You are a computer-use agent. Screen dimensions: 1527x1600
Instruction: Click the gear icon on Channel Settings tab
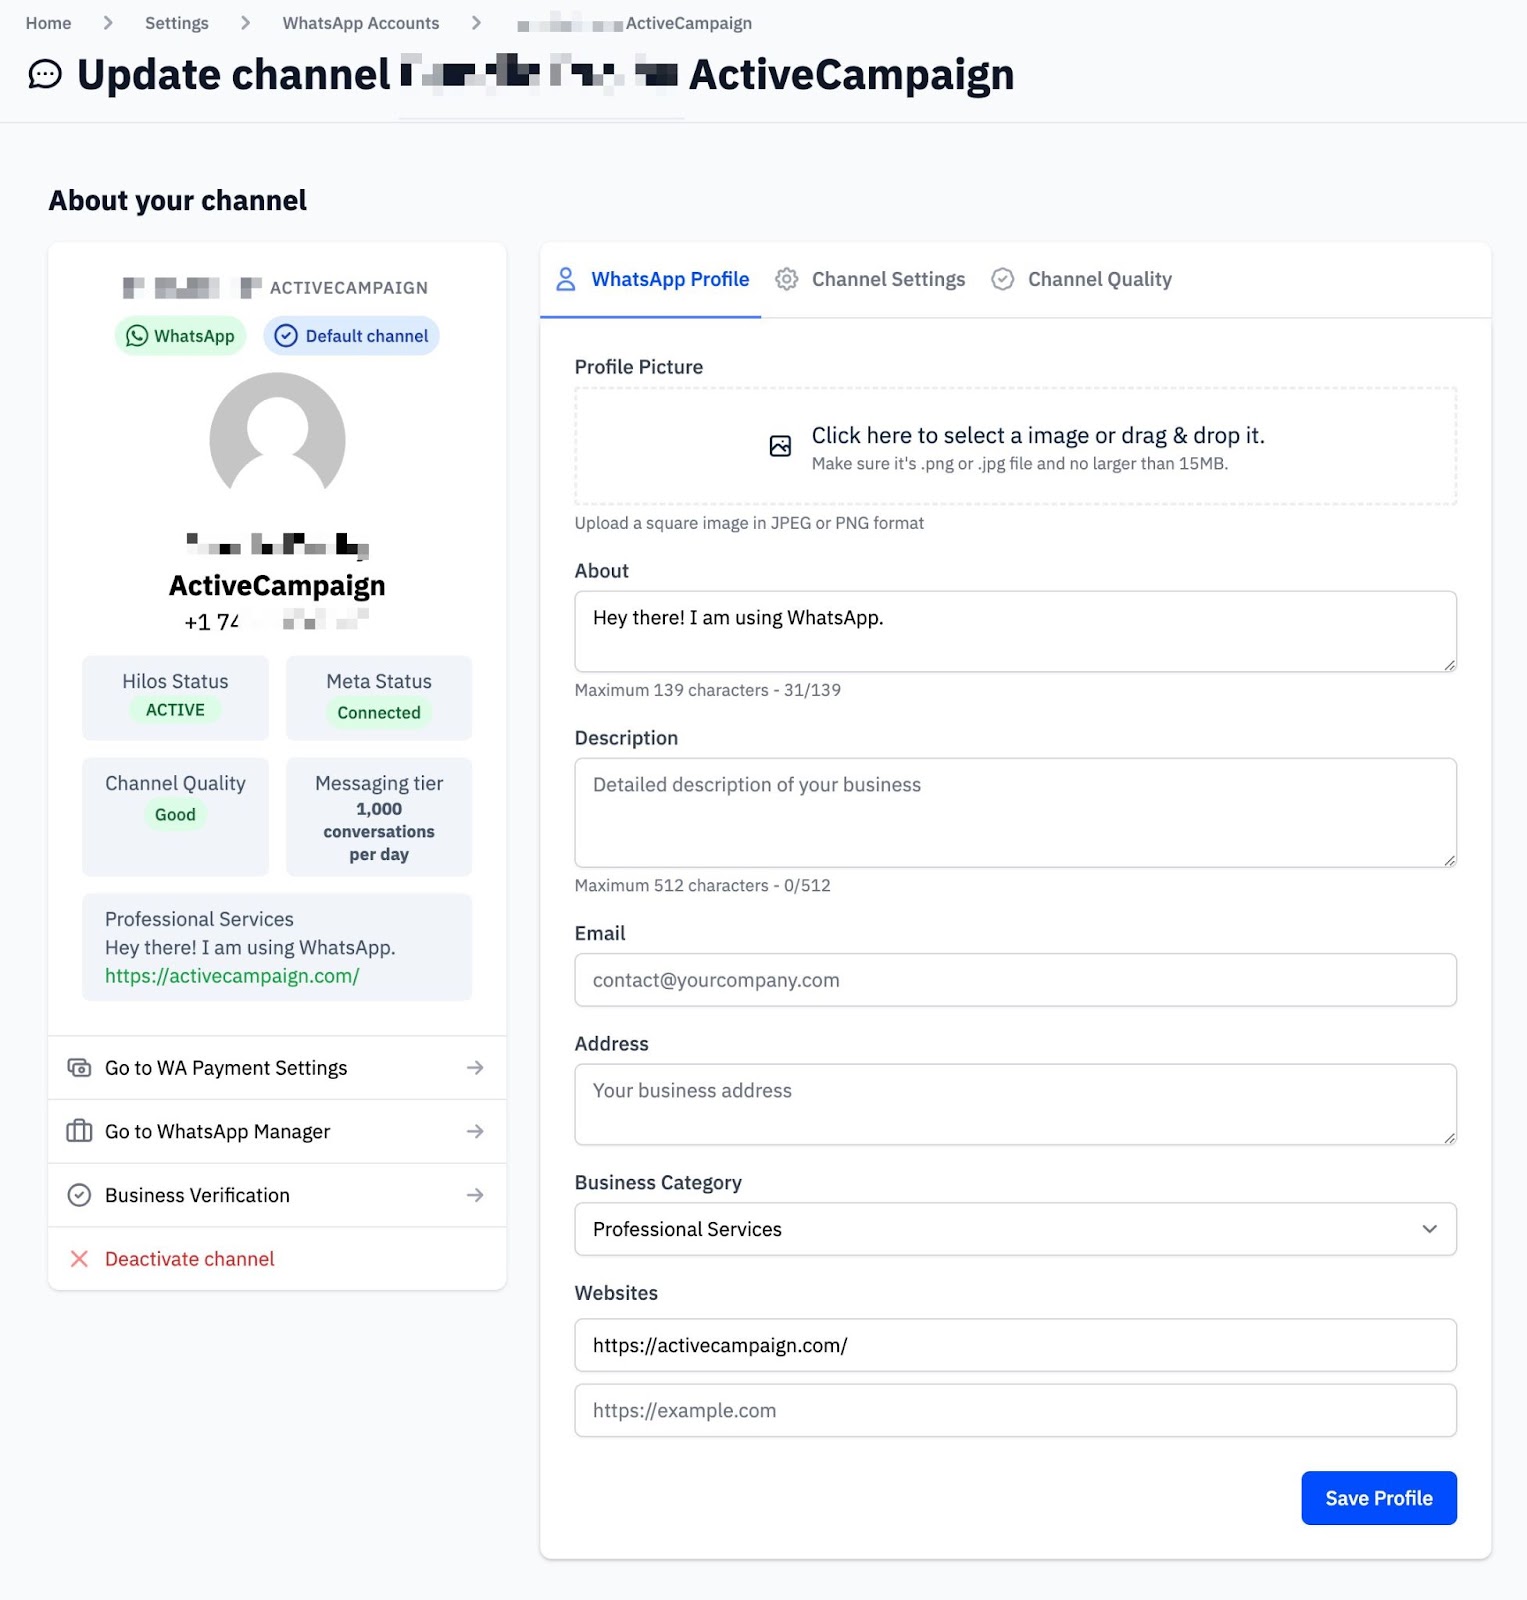(x=787, y=279)
